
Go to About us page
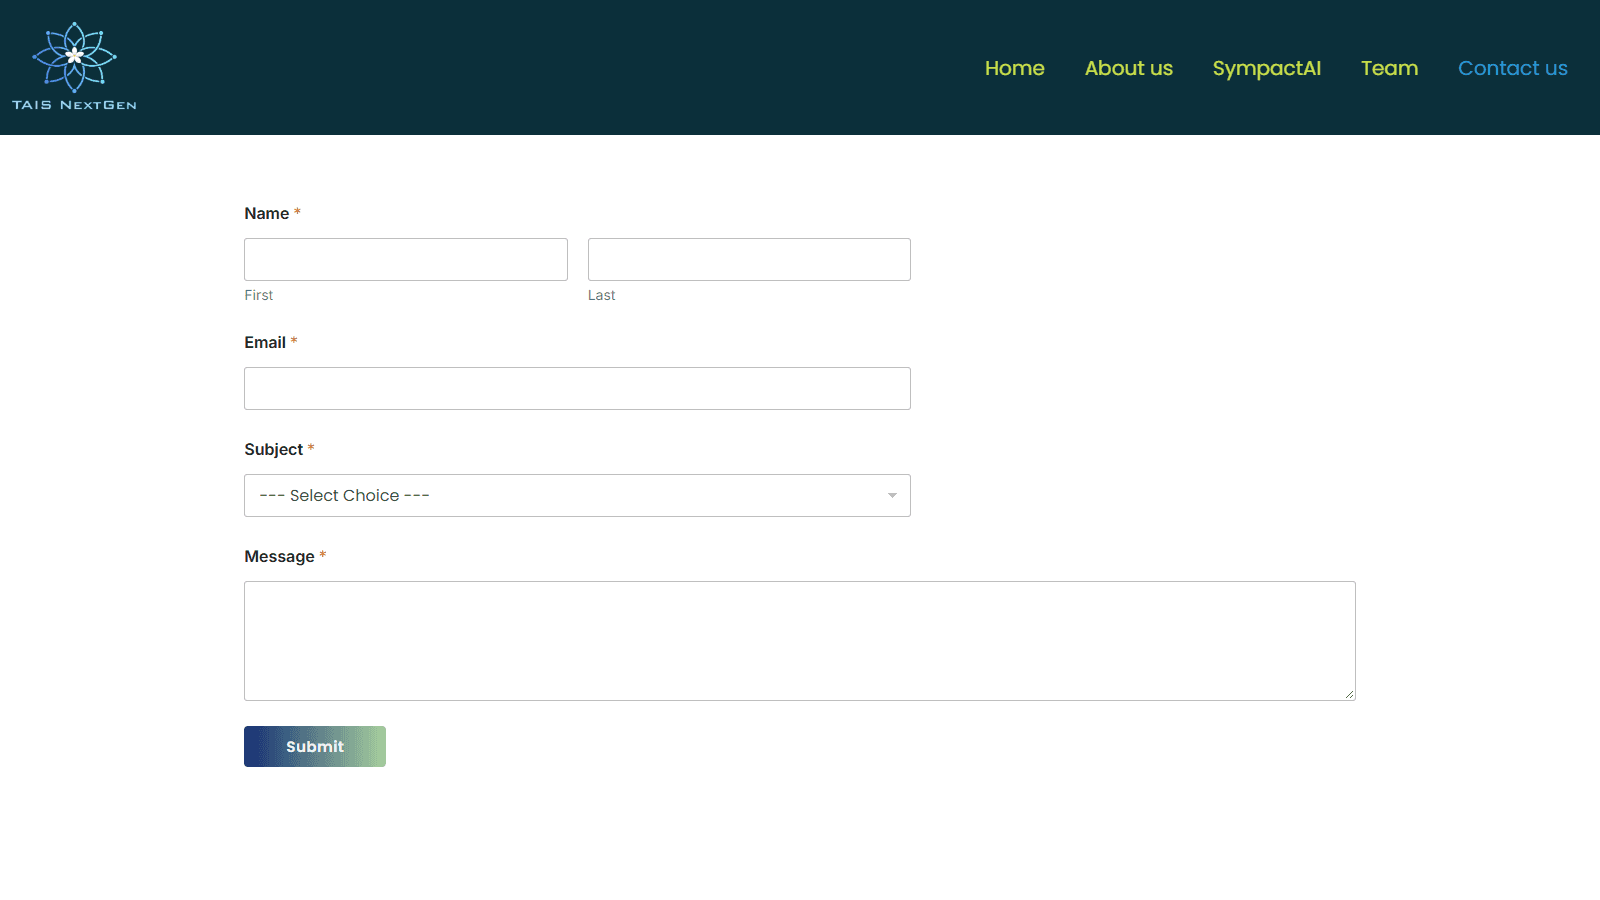(x=1128, y=68)
